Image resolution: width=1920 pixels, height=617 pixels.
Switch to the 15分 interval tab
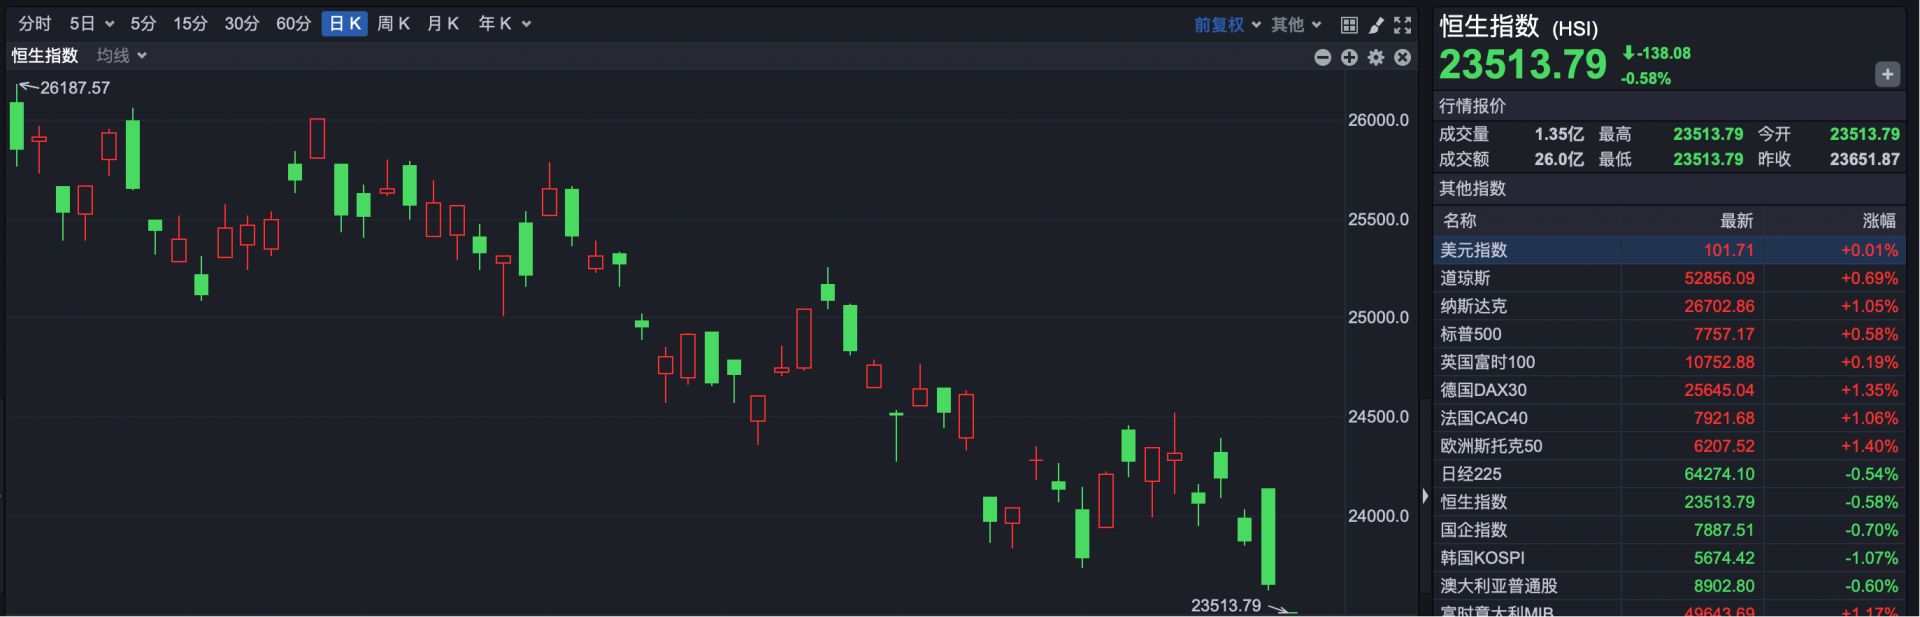tap(190, 24)
